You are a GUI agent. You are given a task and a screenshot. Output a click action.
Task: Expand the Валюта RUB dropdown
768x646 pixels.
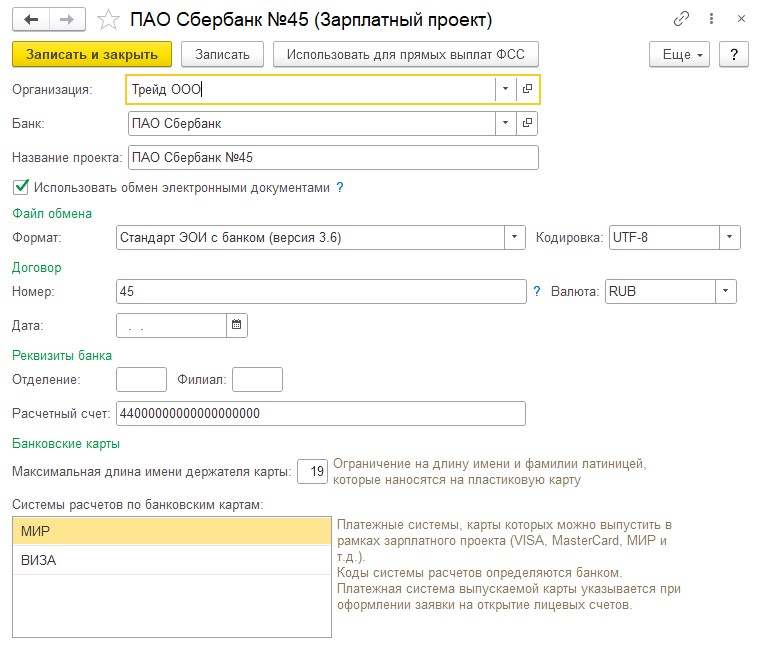(725, 291)
